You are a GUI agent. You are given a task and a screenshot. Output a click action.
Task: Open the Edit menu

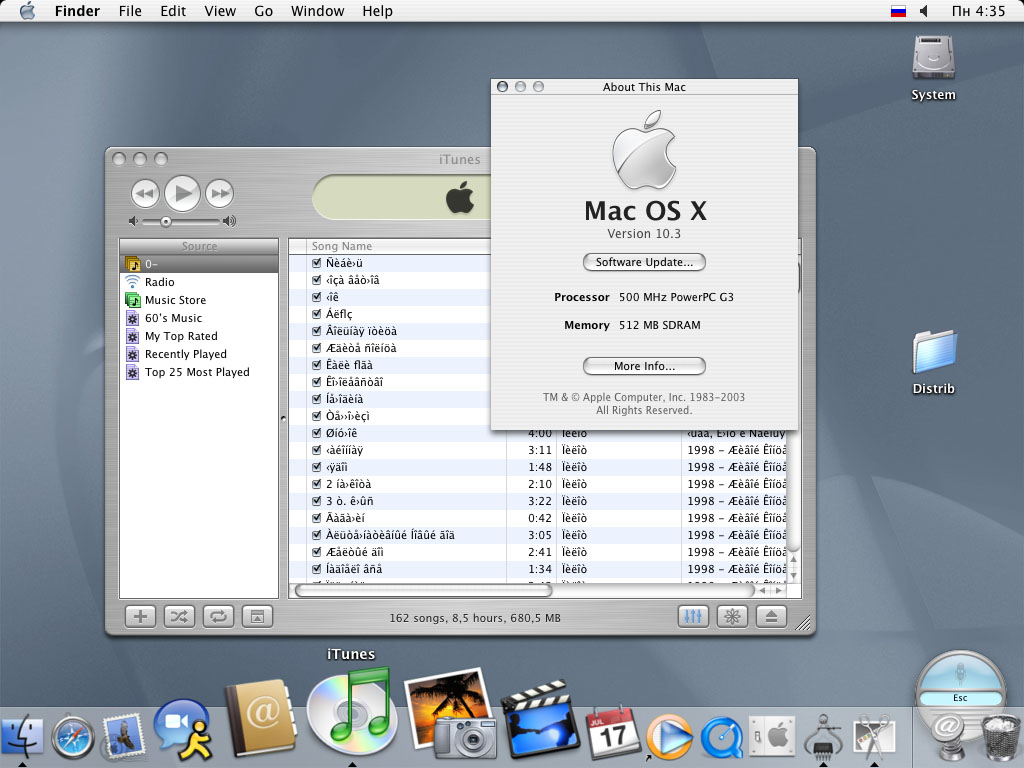pyautogui.click(x=173, y=11)
